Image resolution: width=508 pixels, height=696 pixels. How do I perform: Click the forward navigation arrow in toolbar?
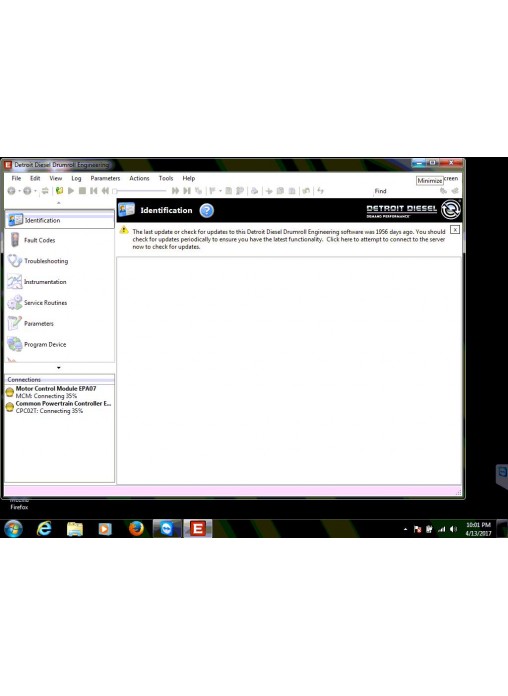pyautogui.click(x=28, y=191)
